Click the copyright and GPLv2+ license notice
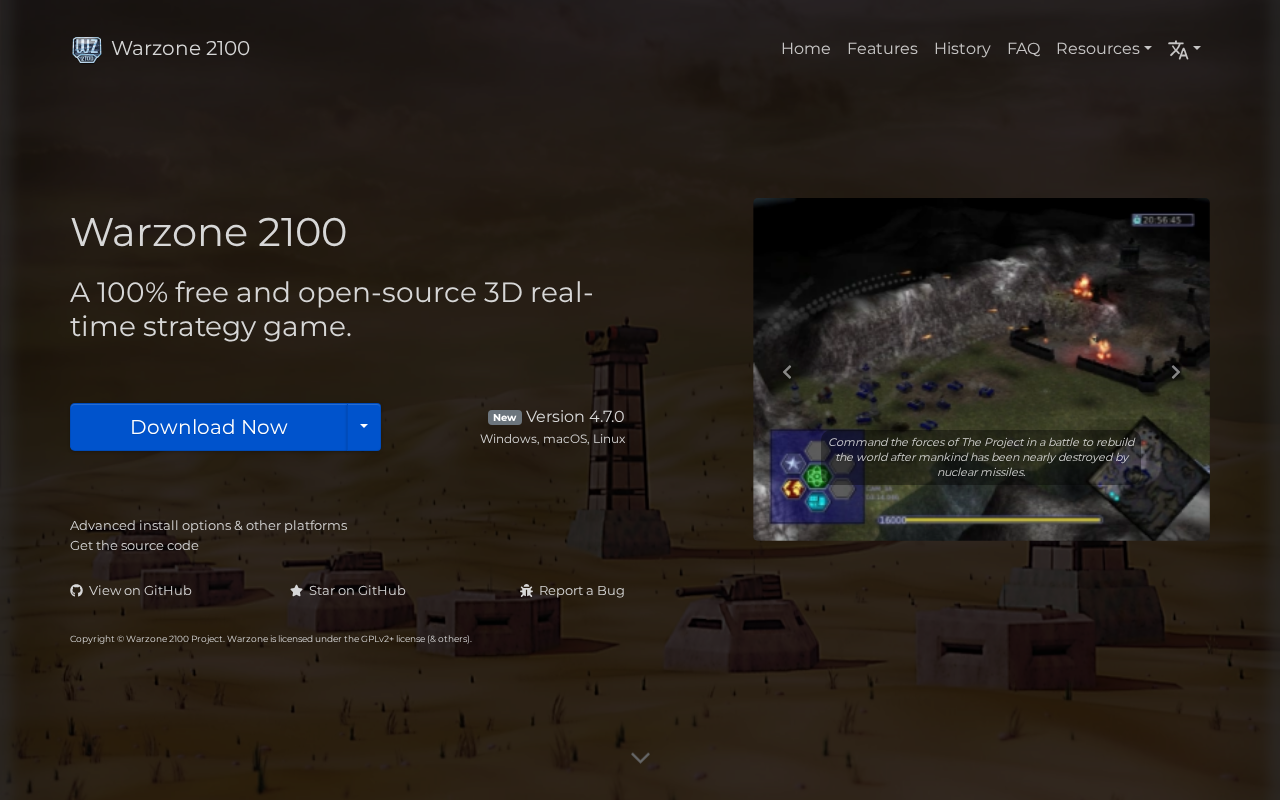Image resolution: width=1280 pixels, height=800 pixels. [x=271, y=639]
